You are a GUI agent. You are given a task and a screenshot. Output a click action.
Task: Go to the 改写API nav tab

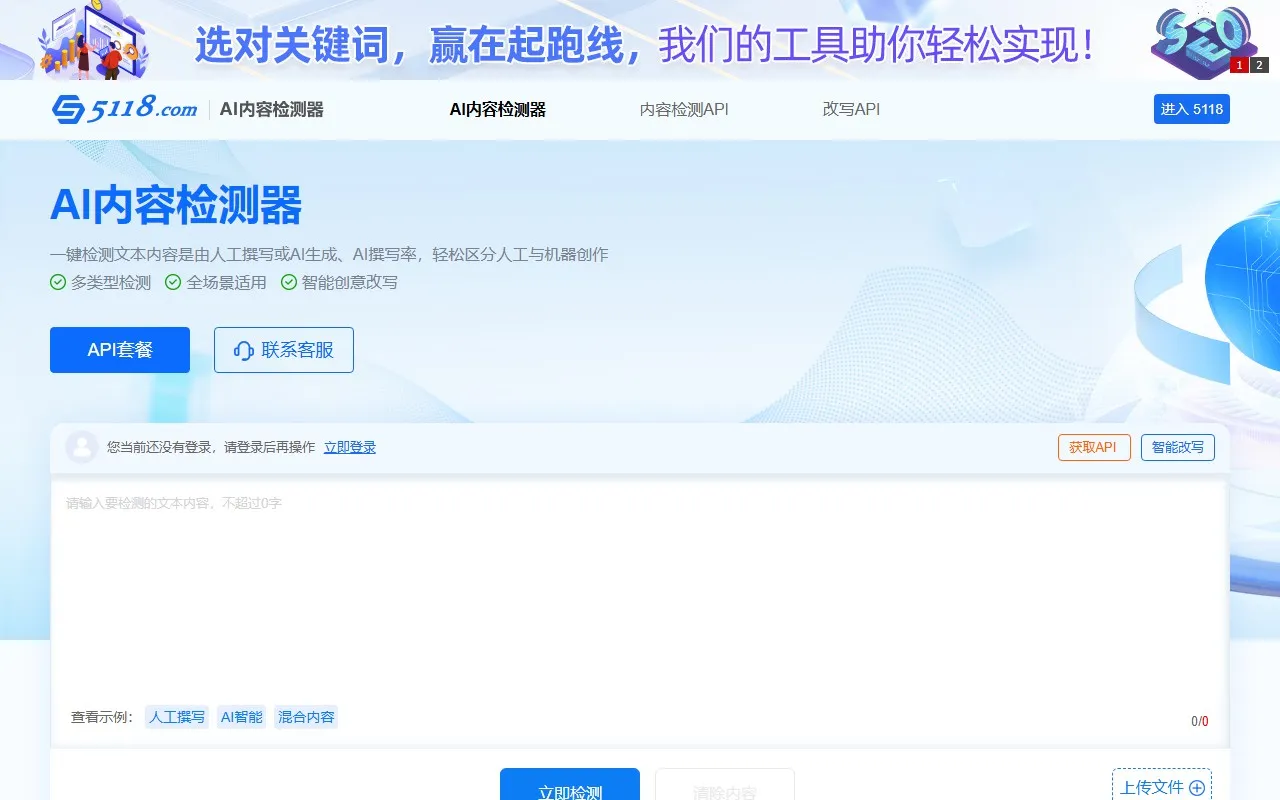pyautogui.click(x=851, y=110)
